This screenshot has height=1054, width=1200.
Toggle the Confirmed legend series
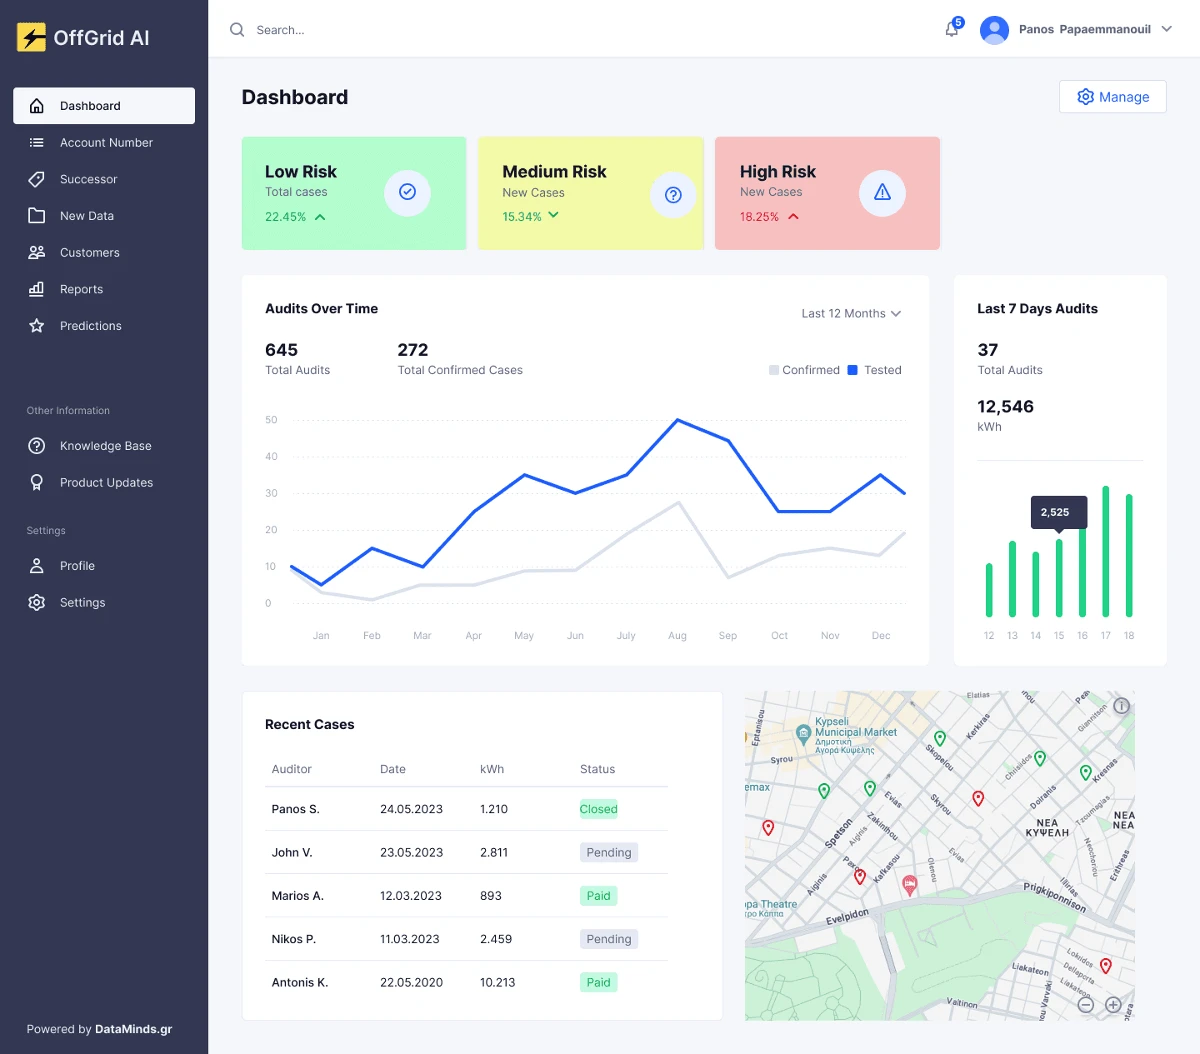(x=804, y=370)
